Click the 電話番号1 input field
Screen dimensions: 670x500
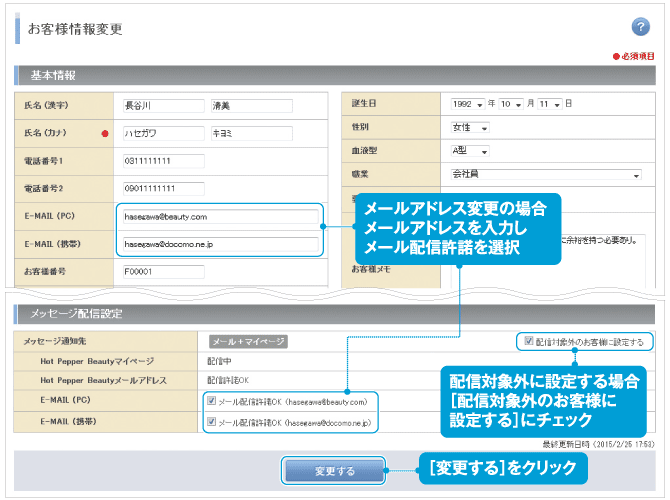[161, 160]
